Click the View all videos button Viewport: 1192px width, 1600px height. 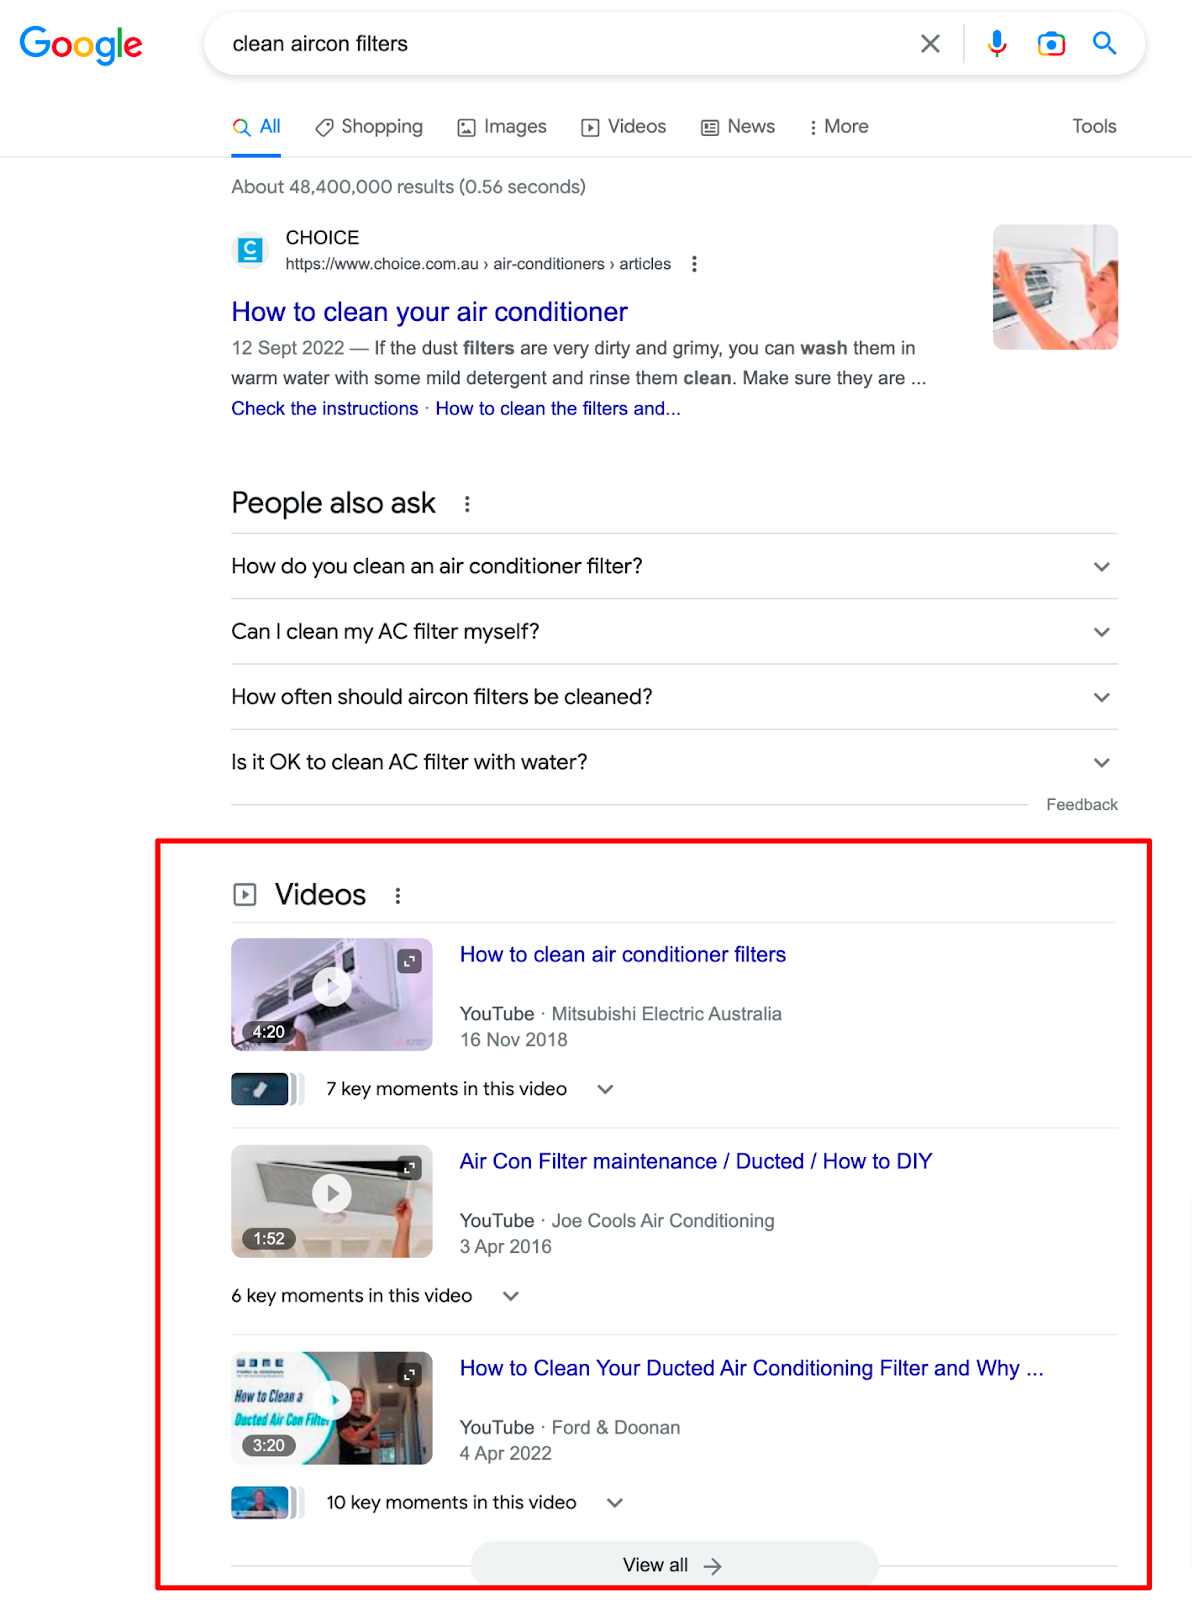tap(674, 1565)
